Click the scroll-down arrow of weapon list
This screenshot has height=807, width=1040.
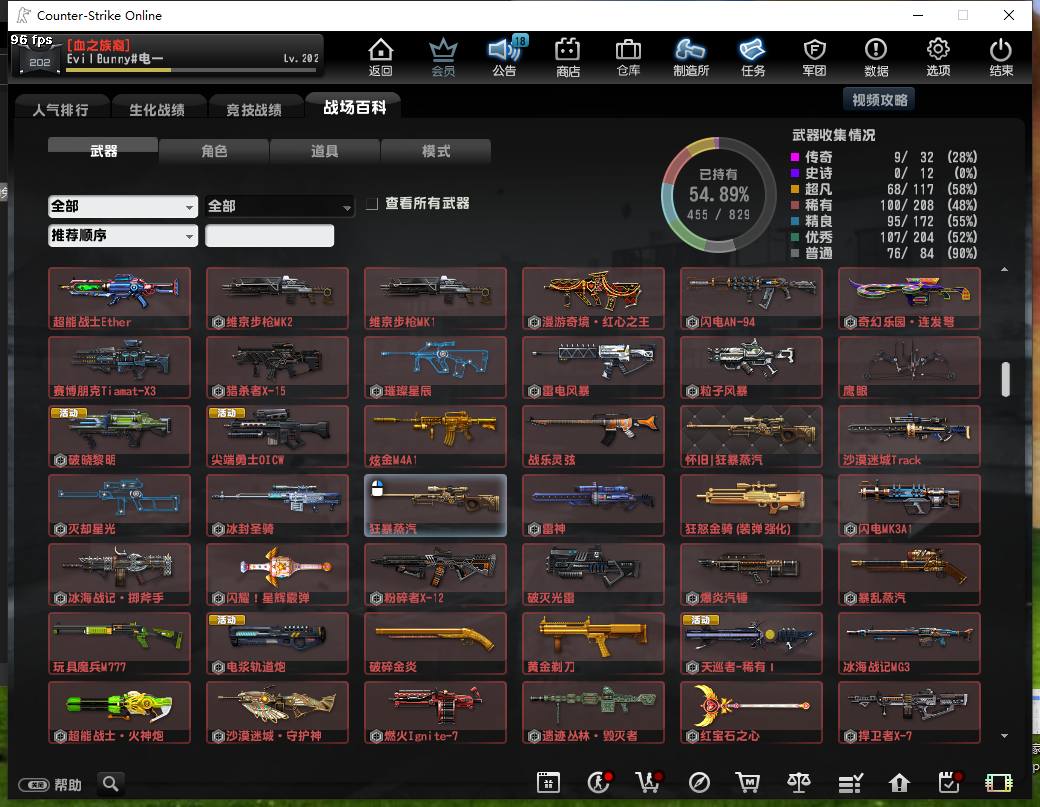[1004, 735]
